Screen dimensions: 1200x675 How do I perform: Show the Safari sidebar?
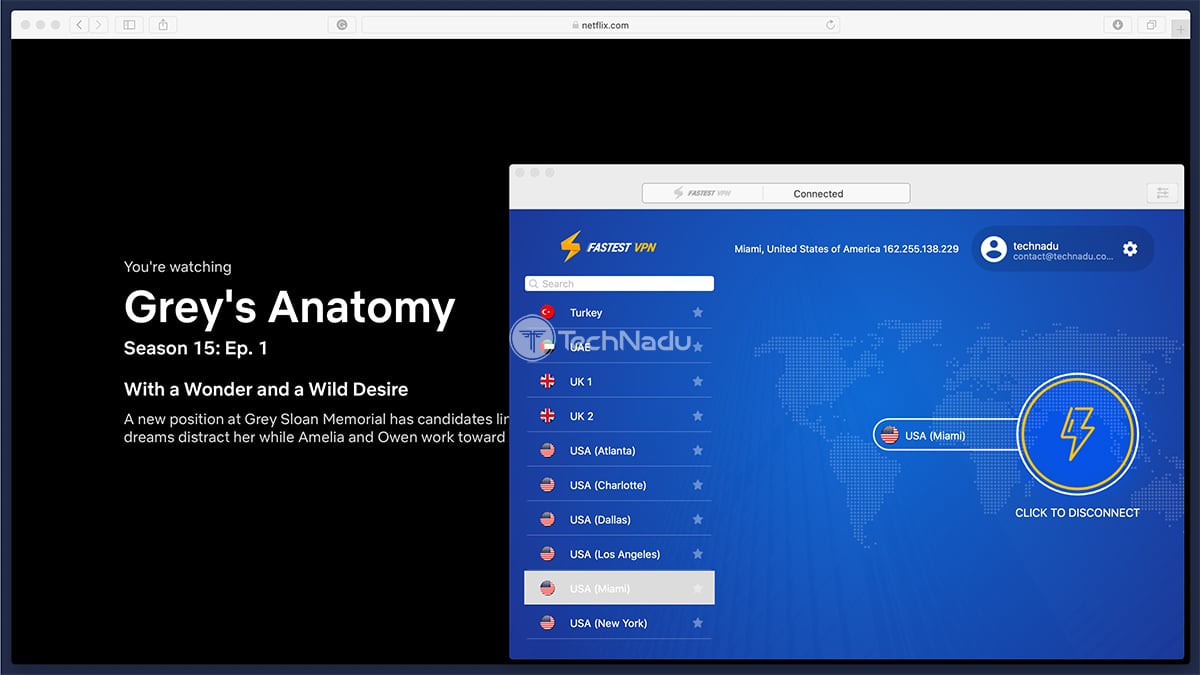[x=129, y=25]
